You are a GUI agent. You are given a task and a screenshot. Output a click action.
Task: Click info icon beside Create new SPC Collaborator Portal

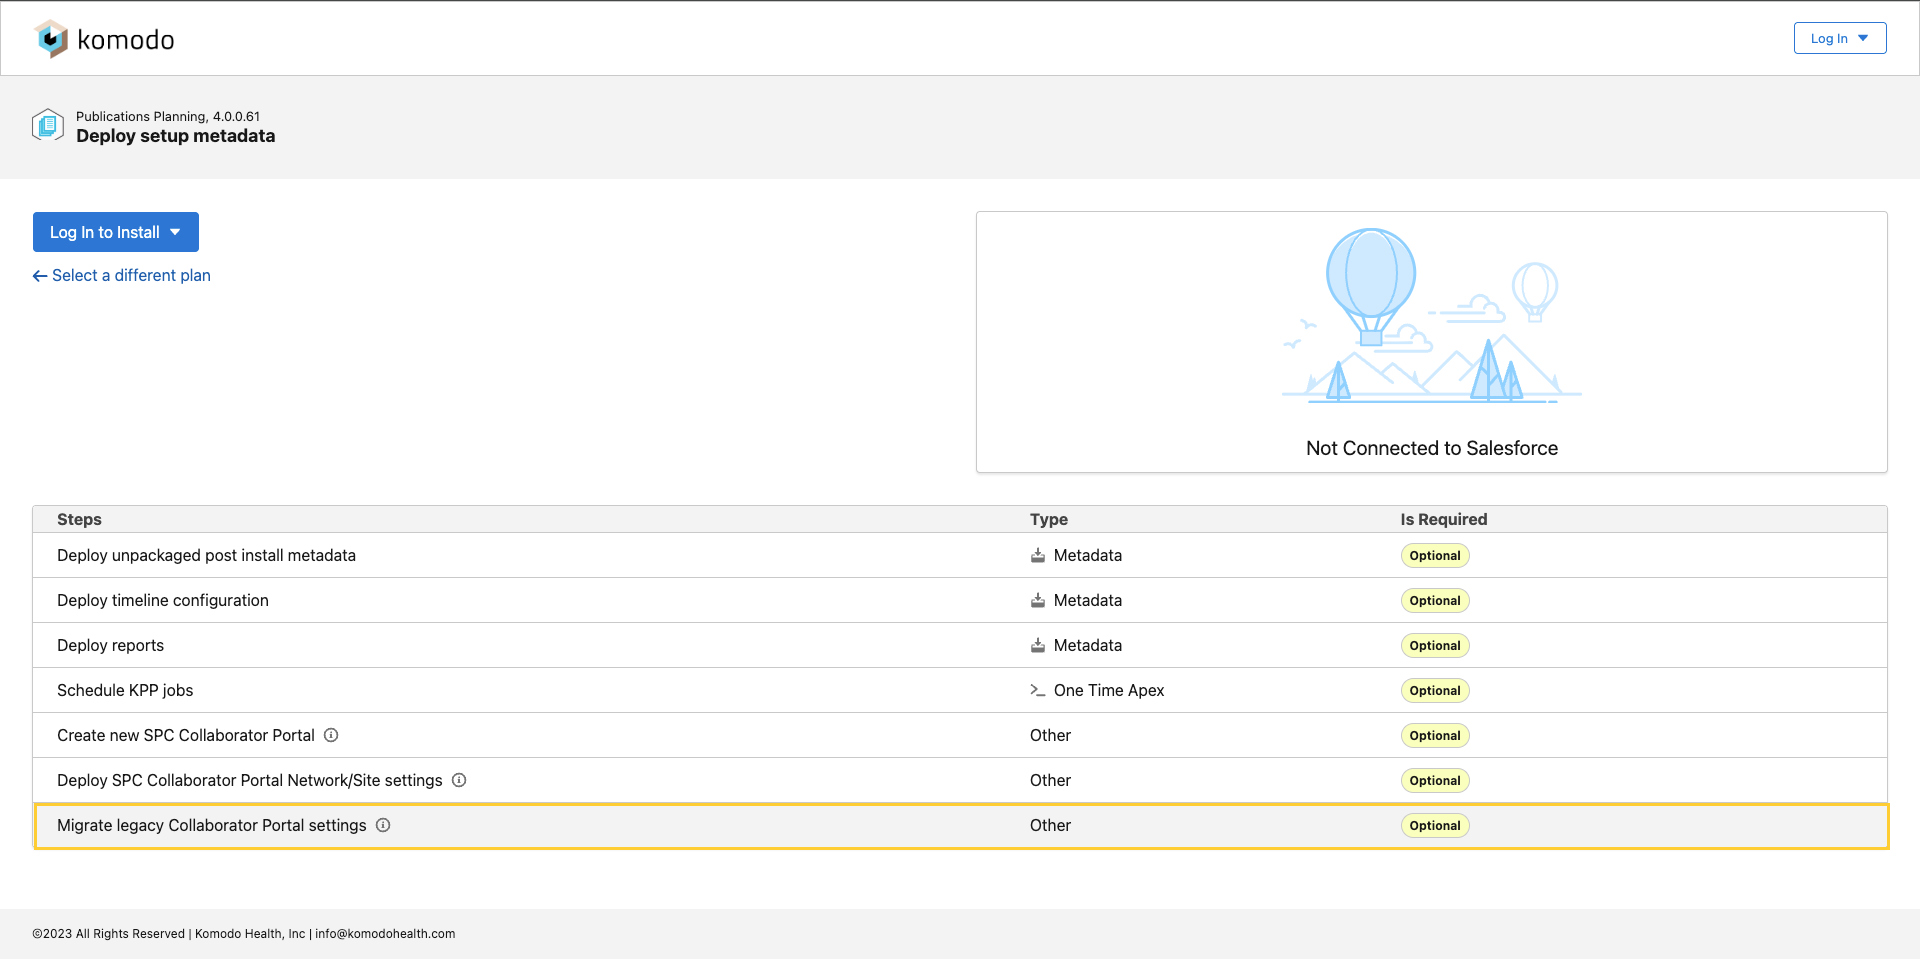point(331,735)
